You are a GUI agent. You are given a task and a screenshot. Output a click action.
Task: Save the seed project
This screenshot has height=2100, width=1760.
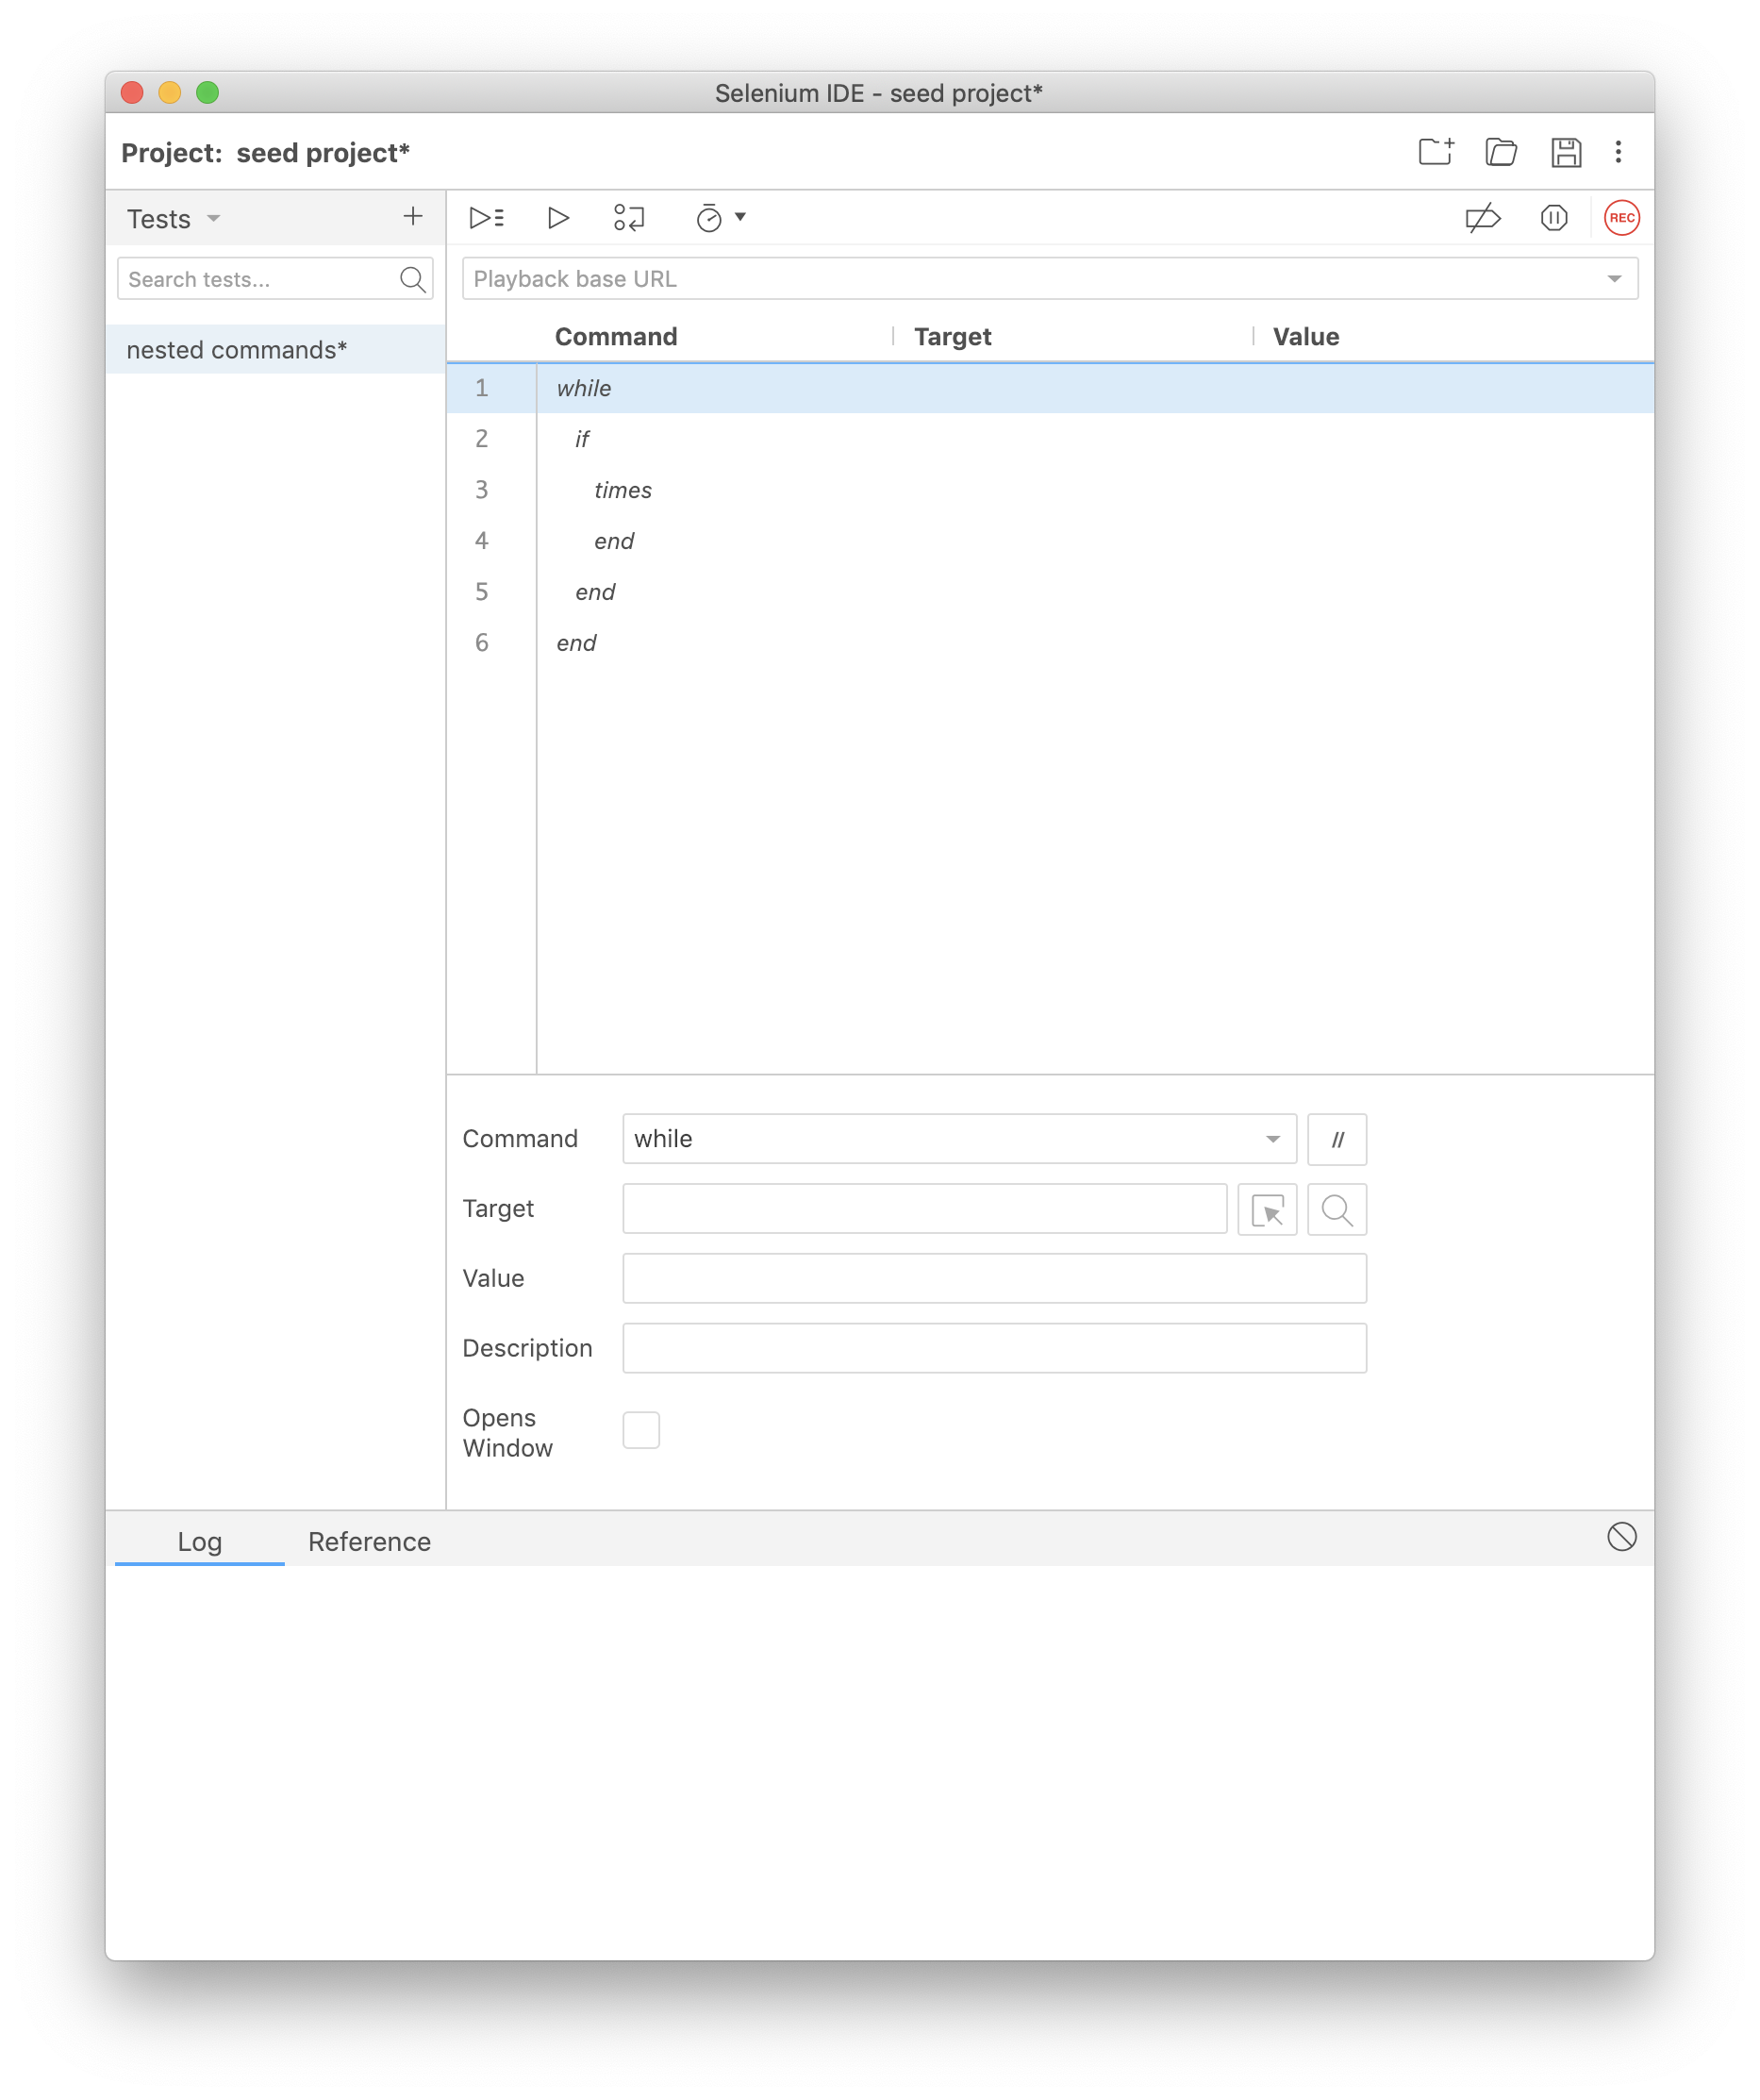point(1567,152)
